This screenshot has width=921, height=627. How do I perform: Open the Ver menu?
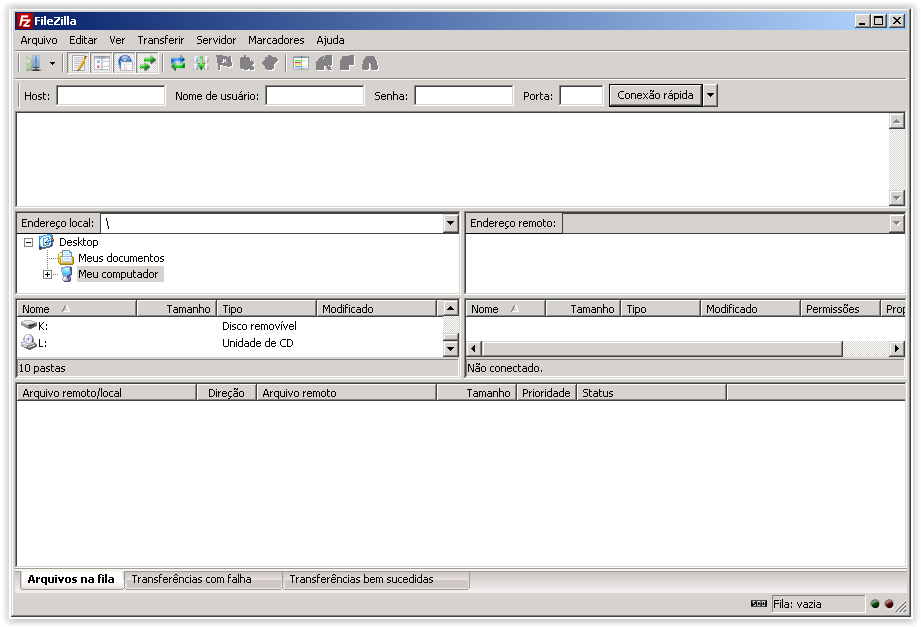pos(117,40)
